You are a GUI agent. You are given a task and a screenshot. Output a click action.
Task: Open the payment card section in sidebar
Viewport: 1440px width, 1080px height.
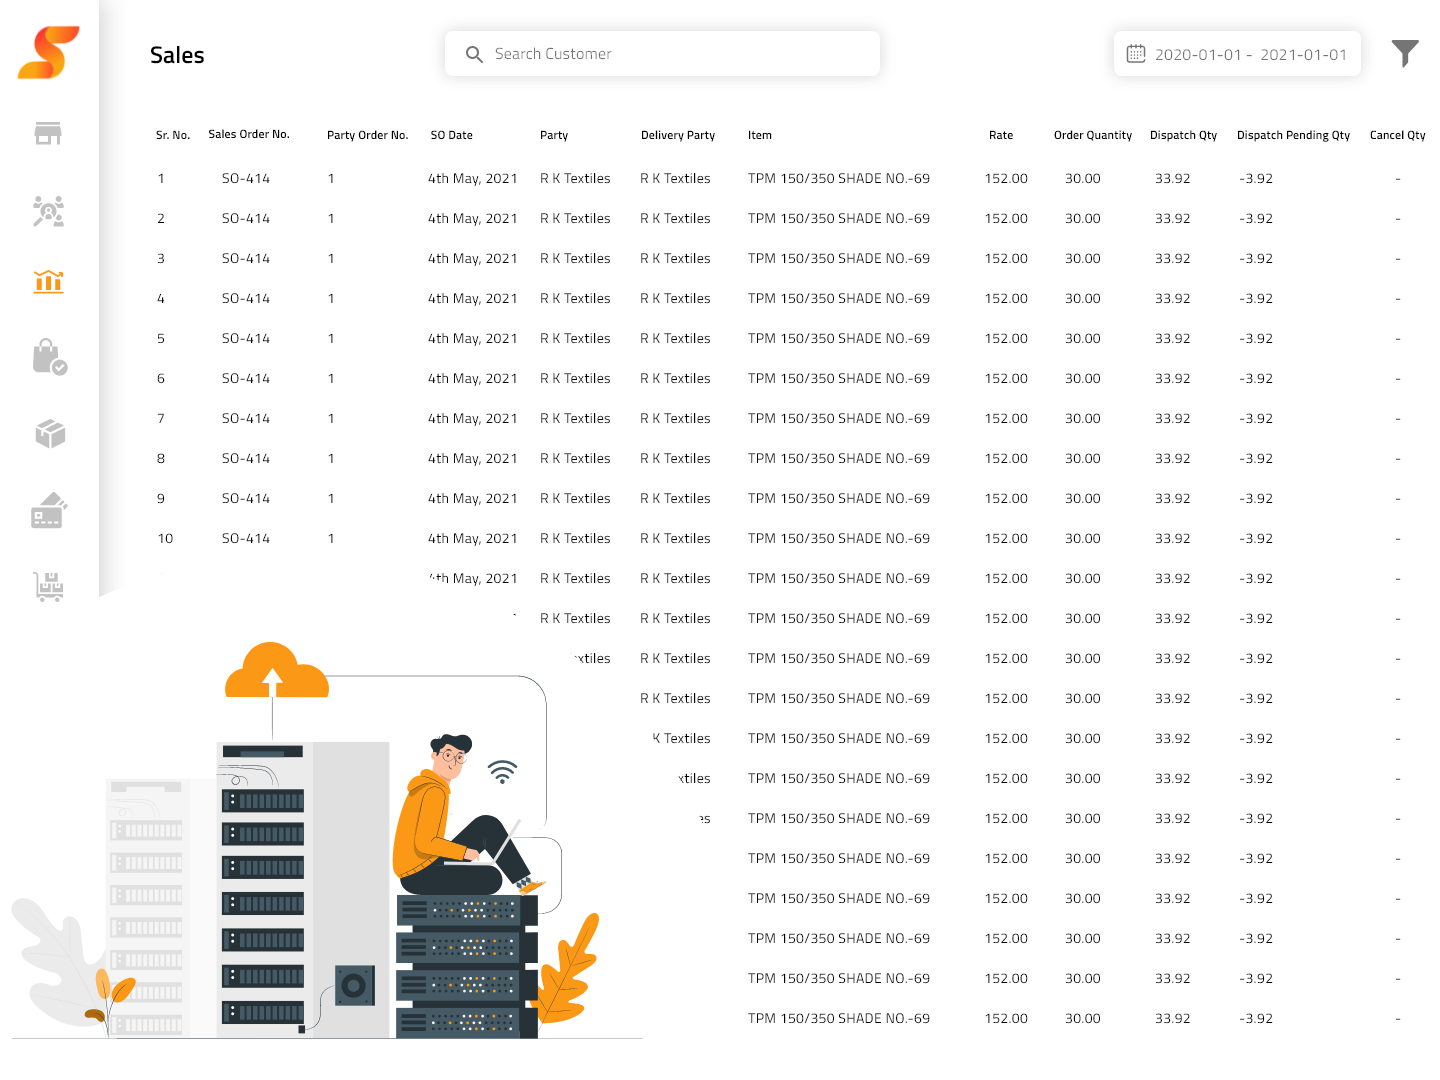tap(49, 510)
